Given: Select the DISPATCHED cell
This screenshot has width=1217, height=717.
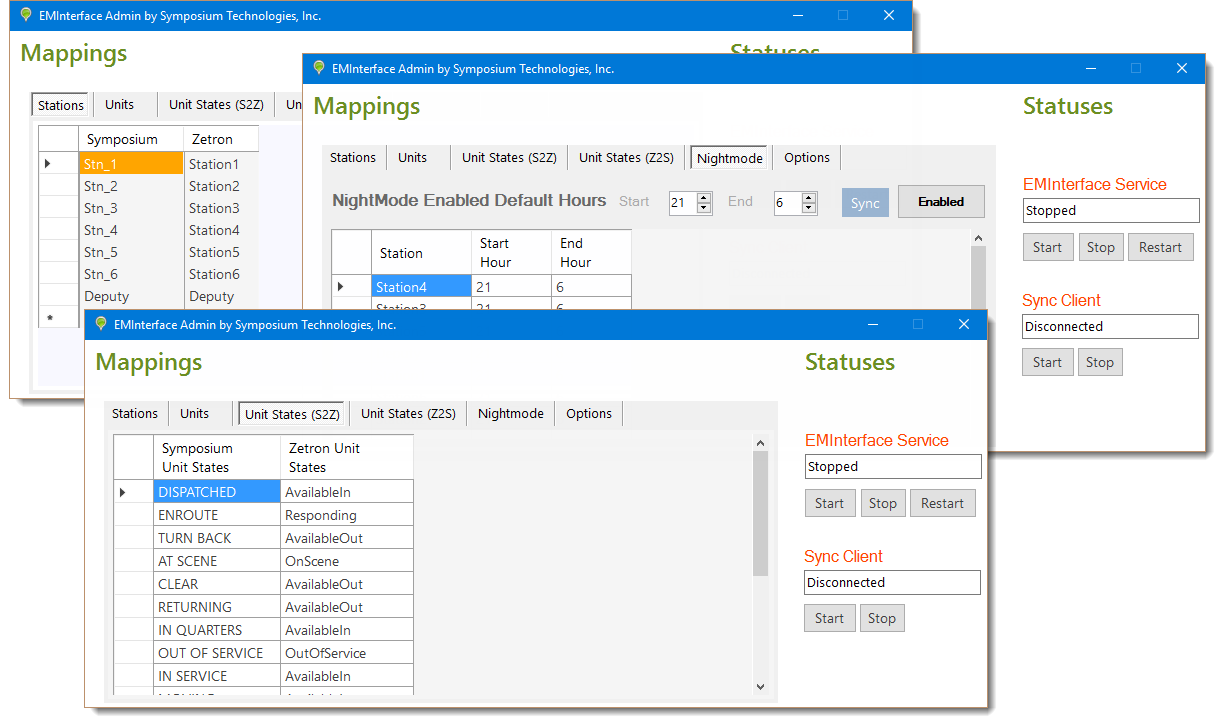Looking at the screenshot, I should [x=217, y=492].
